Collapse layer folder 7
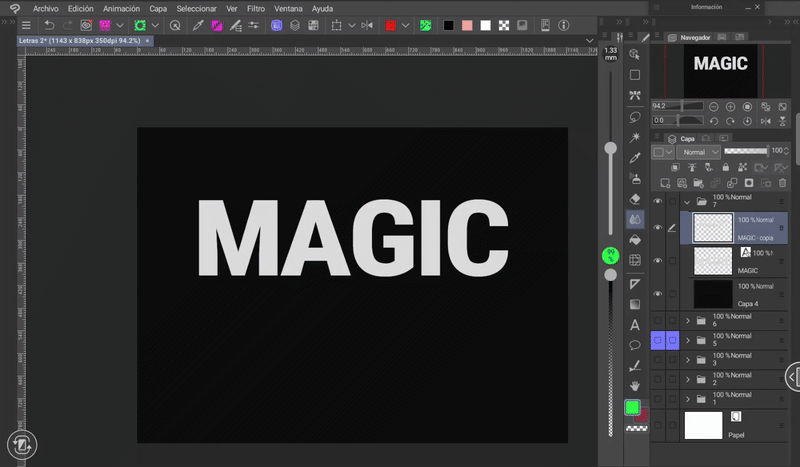 click(687, 201)
